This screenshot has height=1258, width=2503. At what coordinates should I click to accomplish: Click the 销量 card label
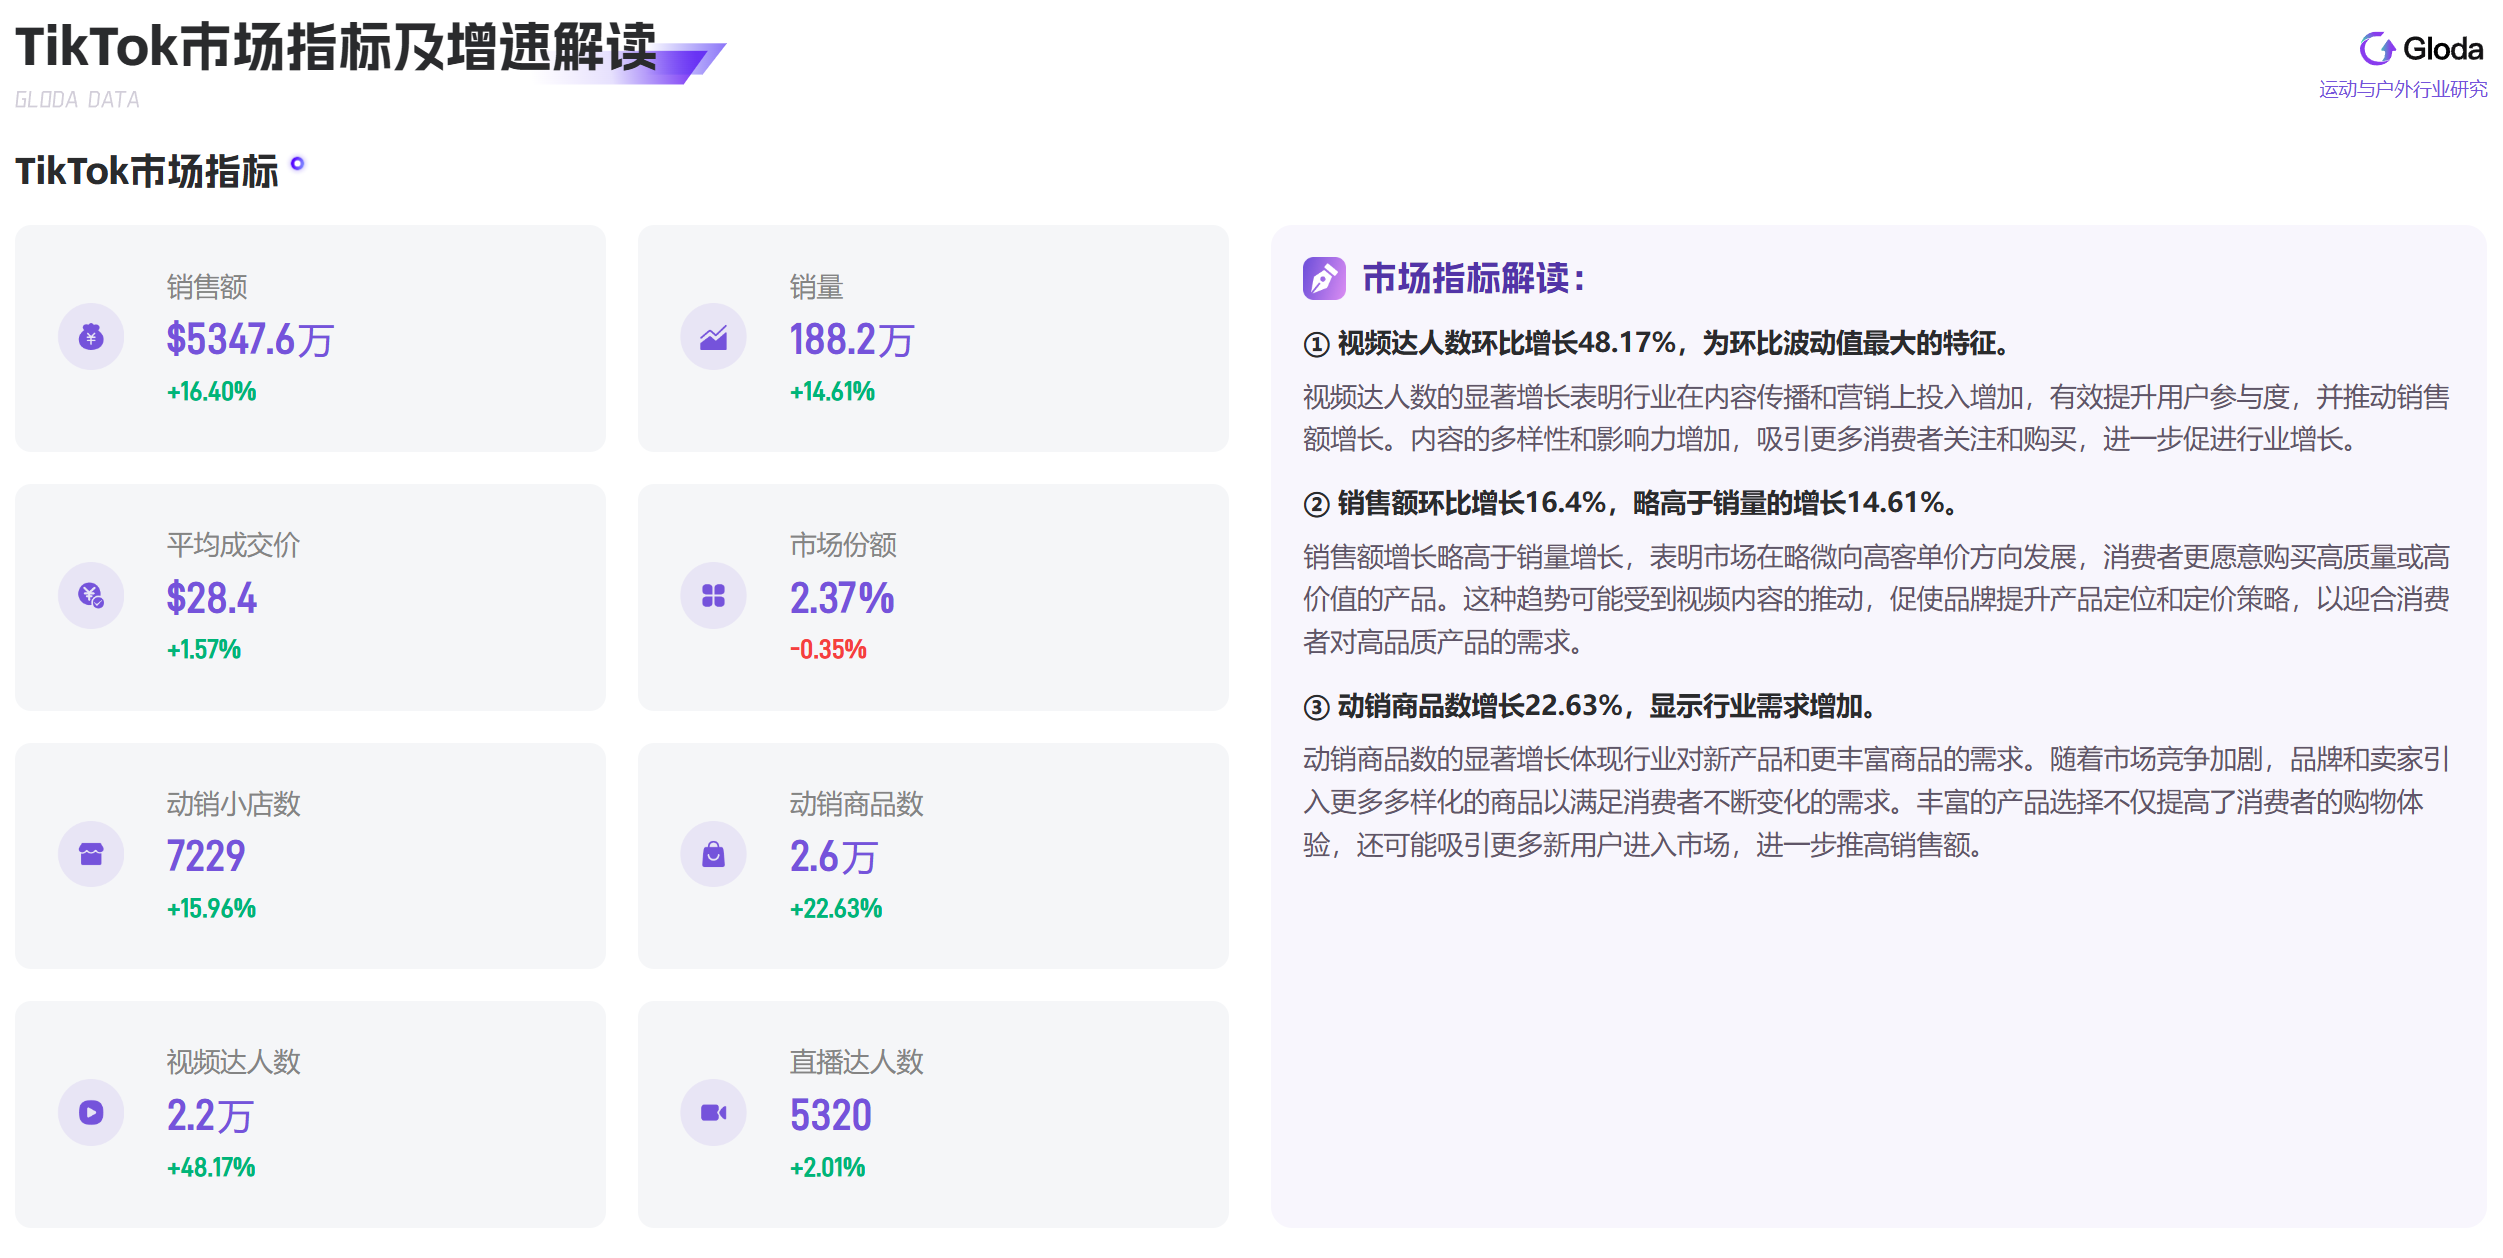coord(816,287)
